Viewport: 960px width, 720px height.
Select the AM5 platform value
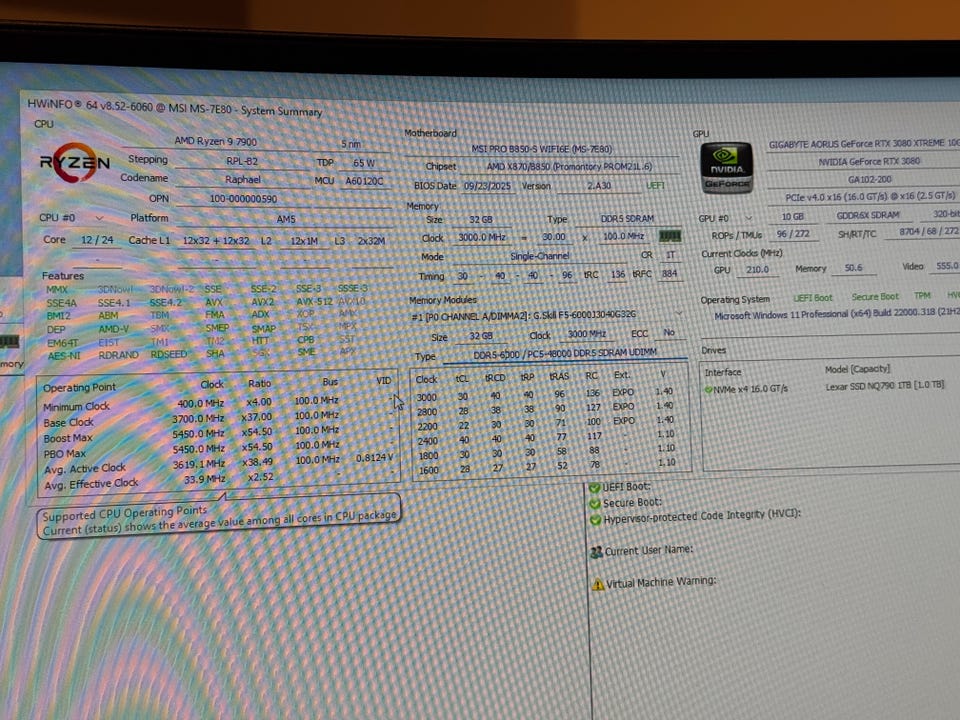click(x=285, y=219)
